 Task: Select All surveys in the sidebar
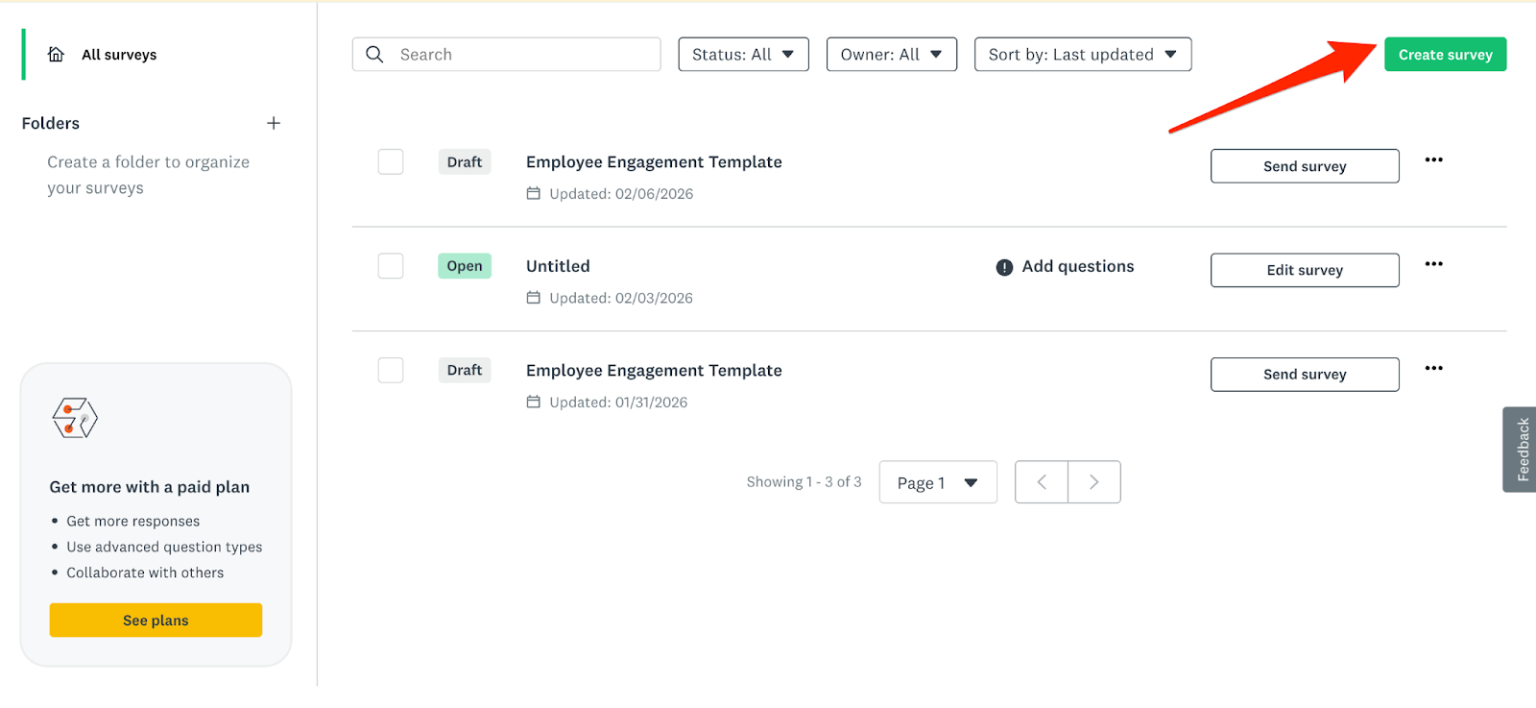pos(119,55)
